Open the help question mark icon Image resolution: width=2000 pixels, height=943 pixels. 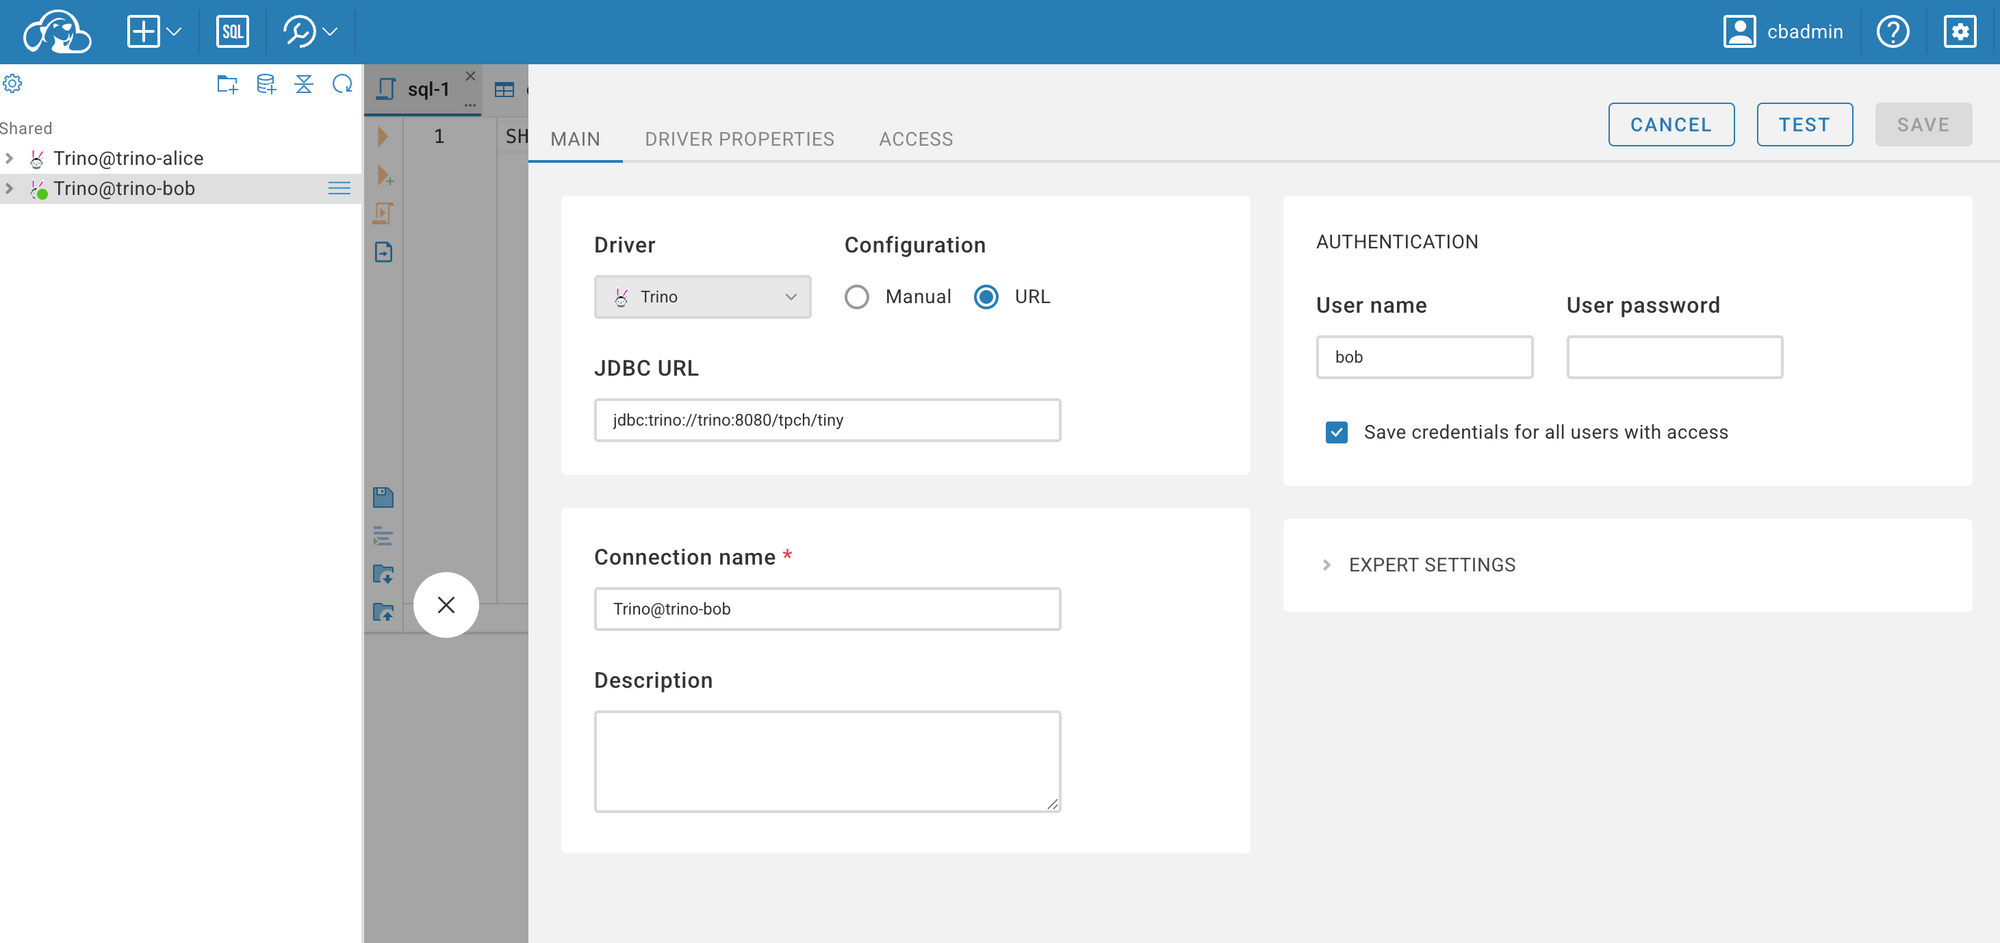(1892, 32)
